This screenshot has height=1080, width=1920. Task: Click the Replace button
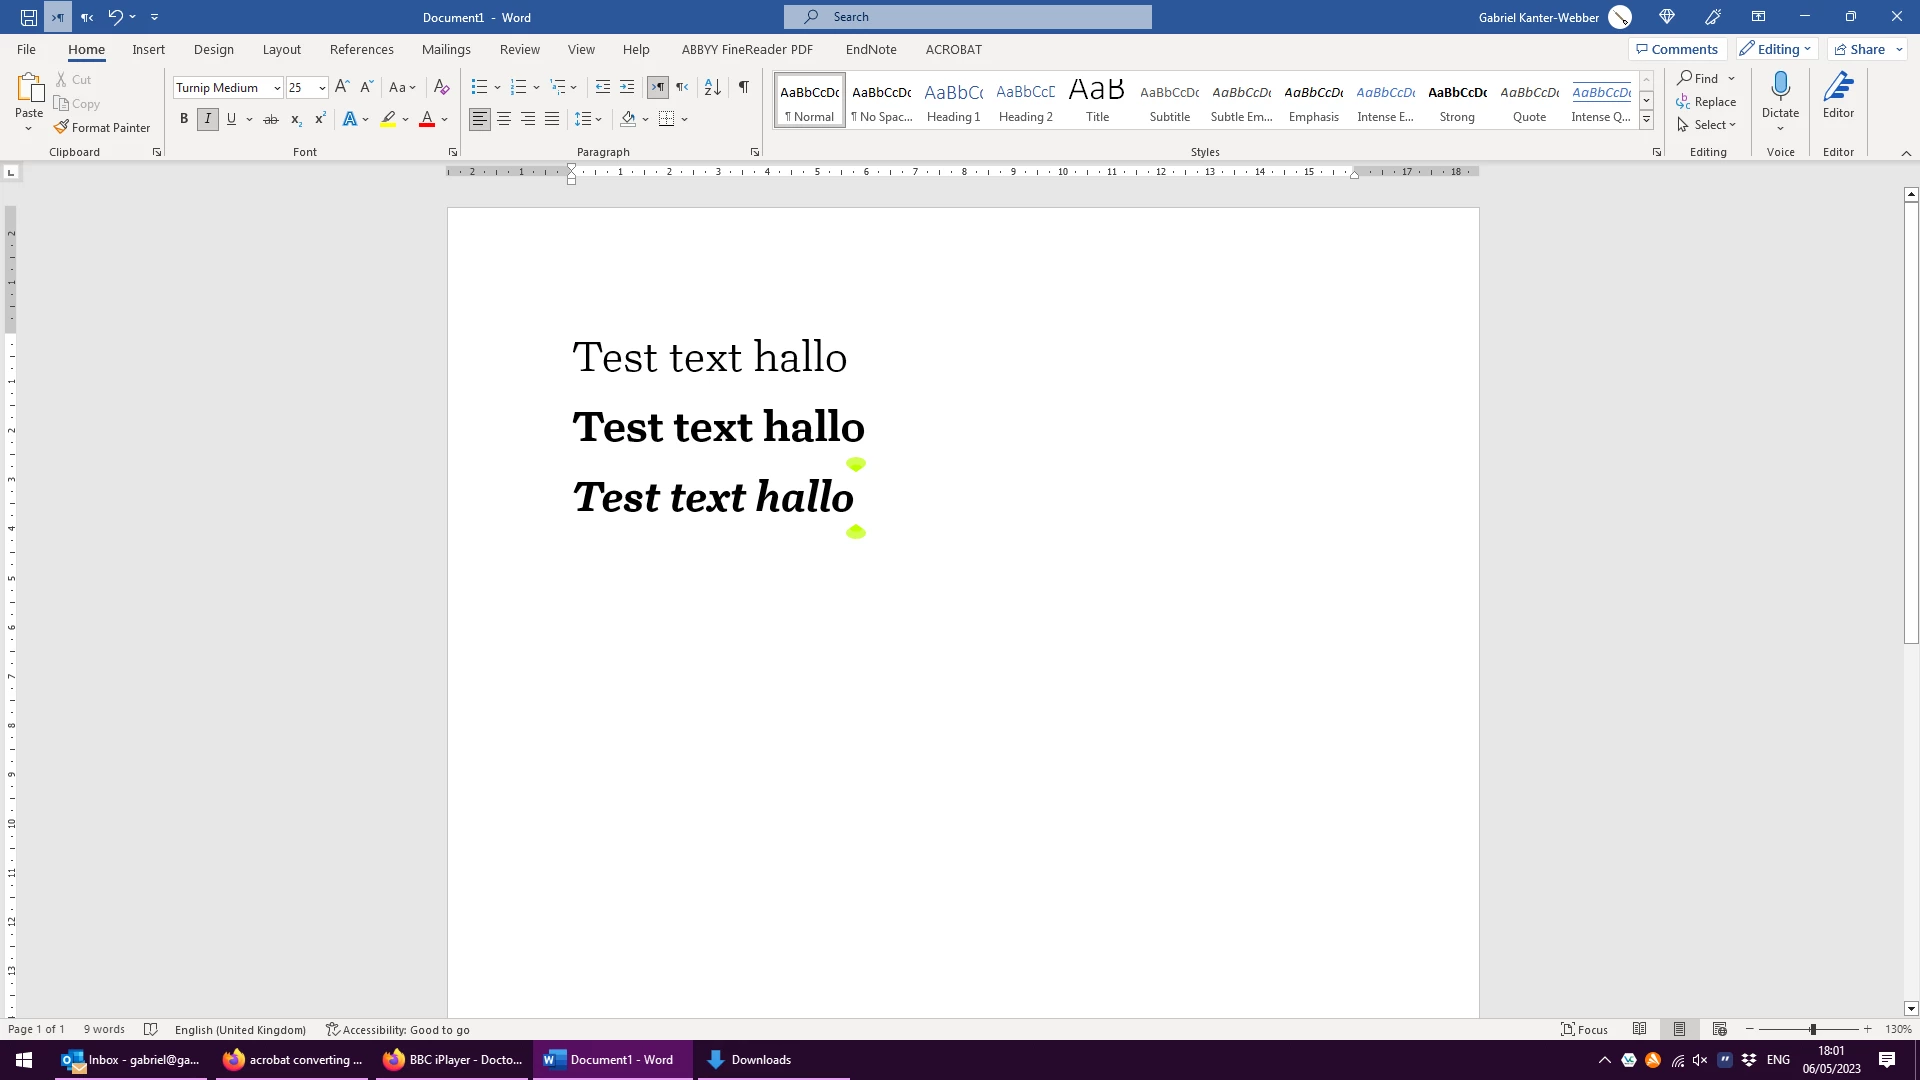[x=1706, y=102]
